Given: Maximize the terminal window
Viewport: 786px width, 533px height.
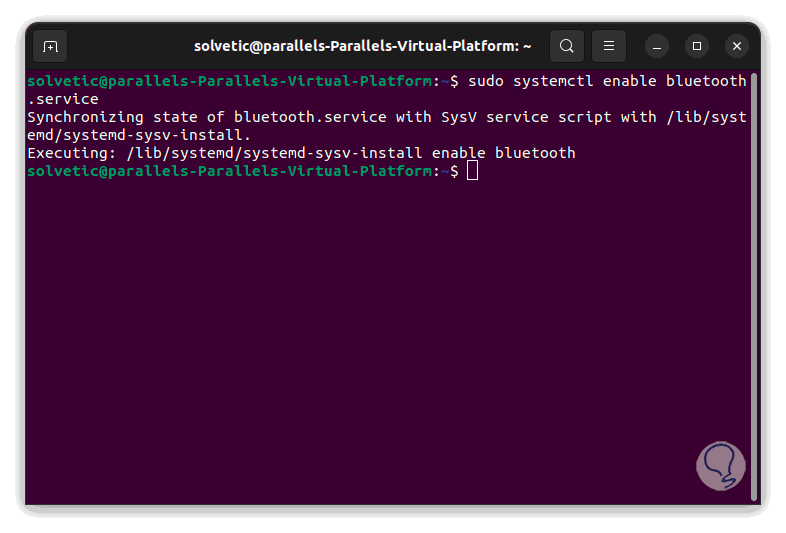Looking at the screenshot, I should pyautogui.click(x=697, y=46).
